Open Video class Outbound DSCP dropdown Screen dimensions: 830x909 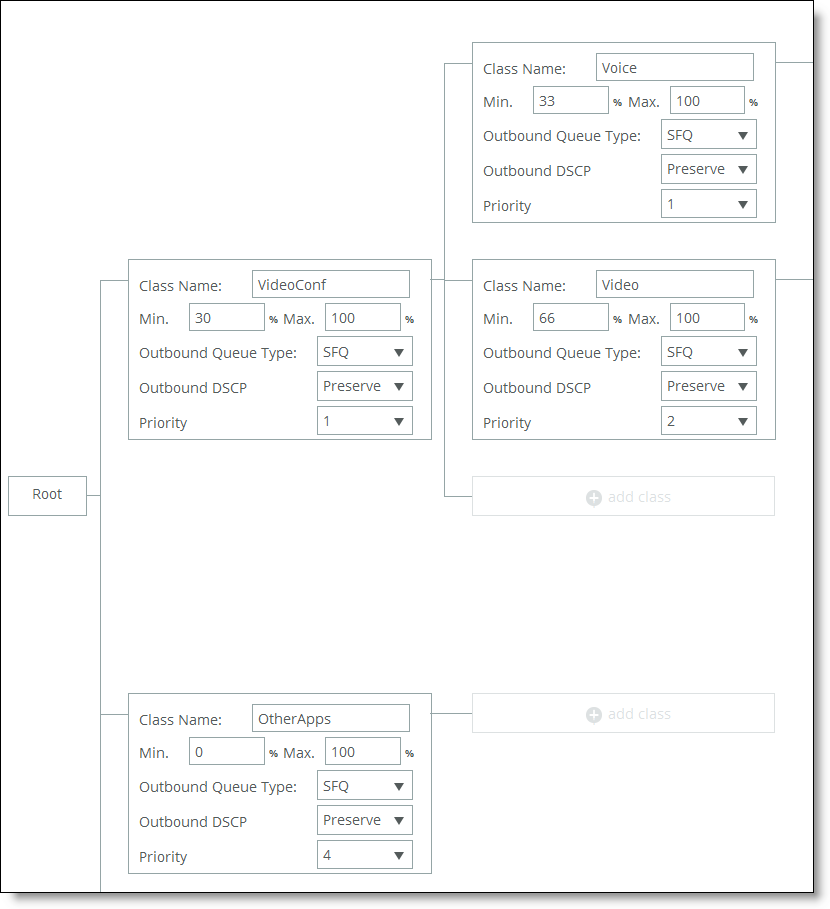tap(708, 386)
